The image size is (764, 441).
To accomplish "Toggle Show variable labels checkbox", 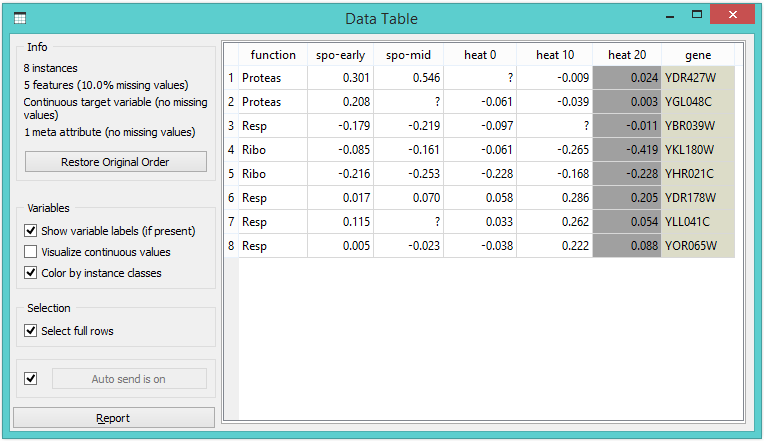I will (x=31, y=231).
